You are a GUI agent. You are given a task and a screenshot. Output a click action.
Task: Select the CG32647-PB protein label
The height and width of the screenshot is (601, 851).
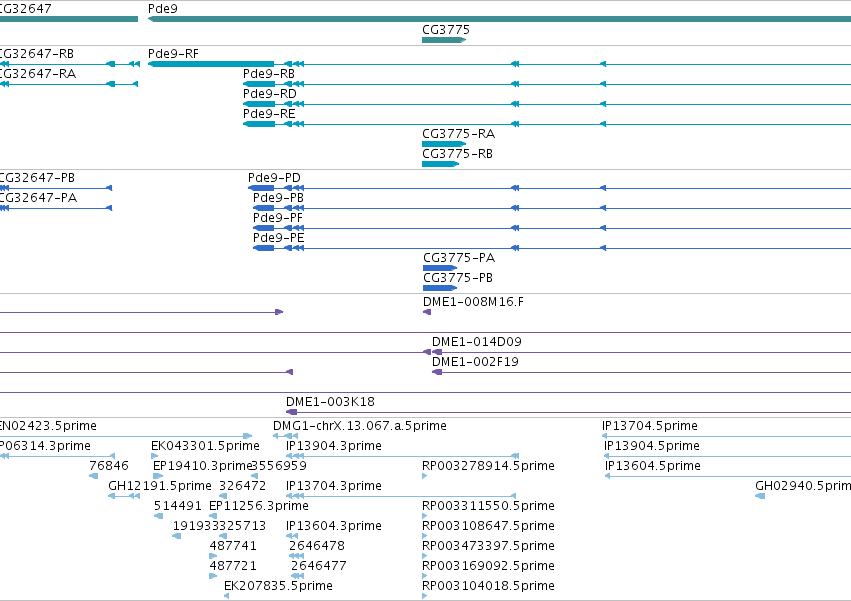pyautogui.click(x=37, y=178)
